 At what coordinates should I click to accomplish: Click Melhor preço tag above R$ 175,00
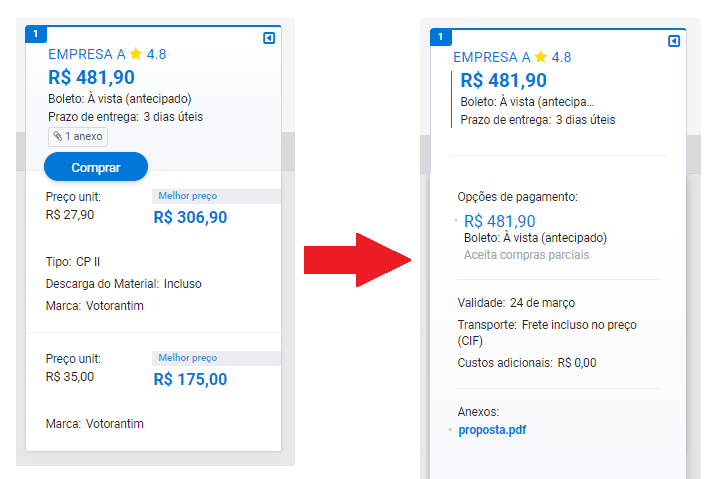(188, 358)
